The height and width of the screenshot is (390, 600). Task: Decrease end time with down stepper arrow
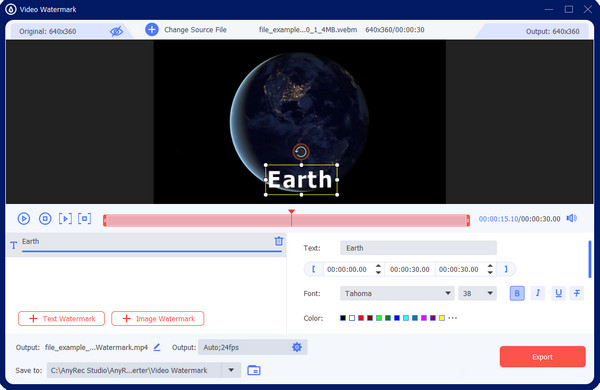(490, 273)
